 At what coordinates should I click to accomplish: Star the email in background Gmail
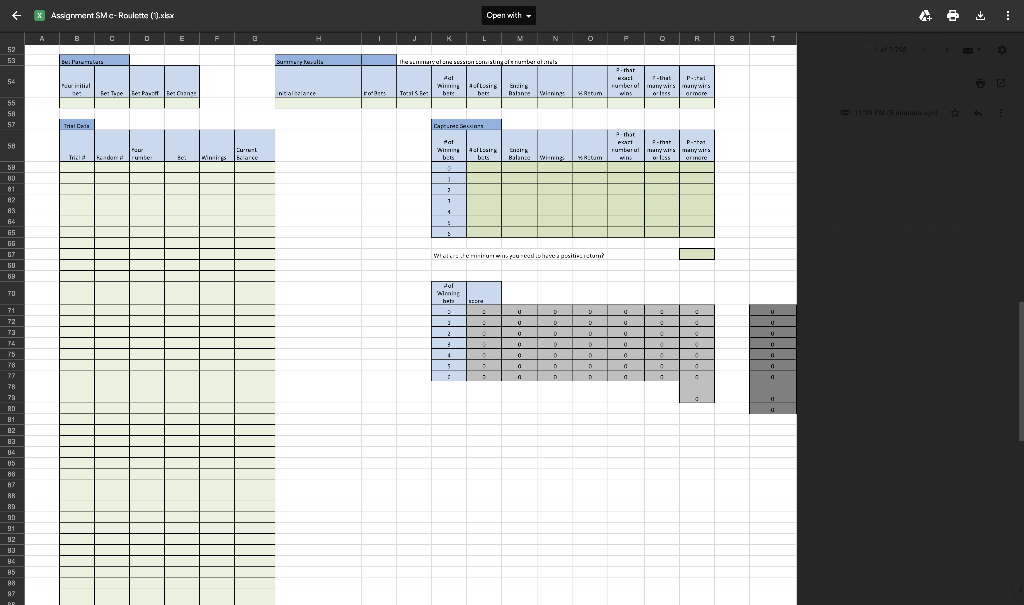pos(955,113)
